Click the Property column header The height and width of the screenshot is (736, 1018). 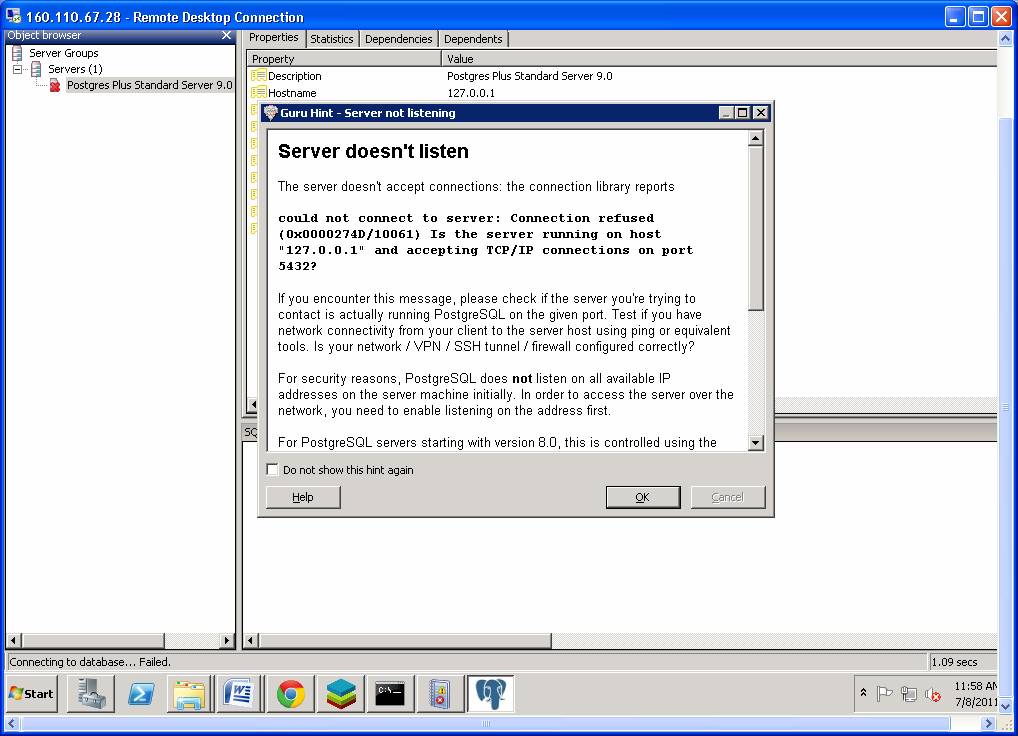tap(343, 58)
